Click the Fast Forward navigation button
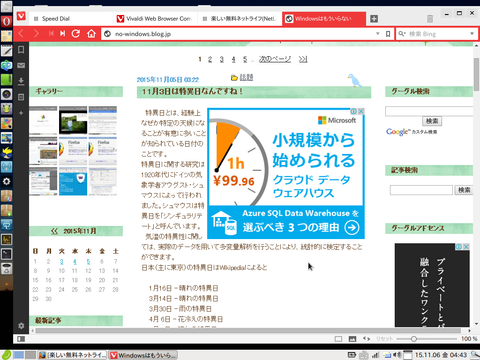 click(63, 34)
